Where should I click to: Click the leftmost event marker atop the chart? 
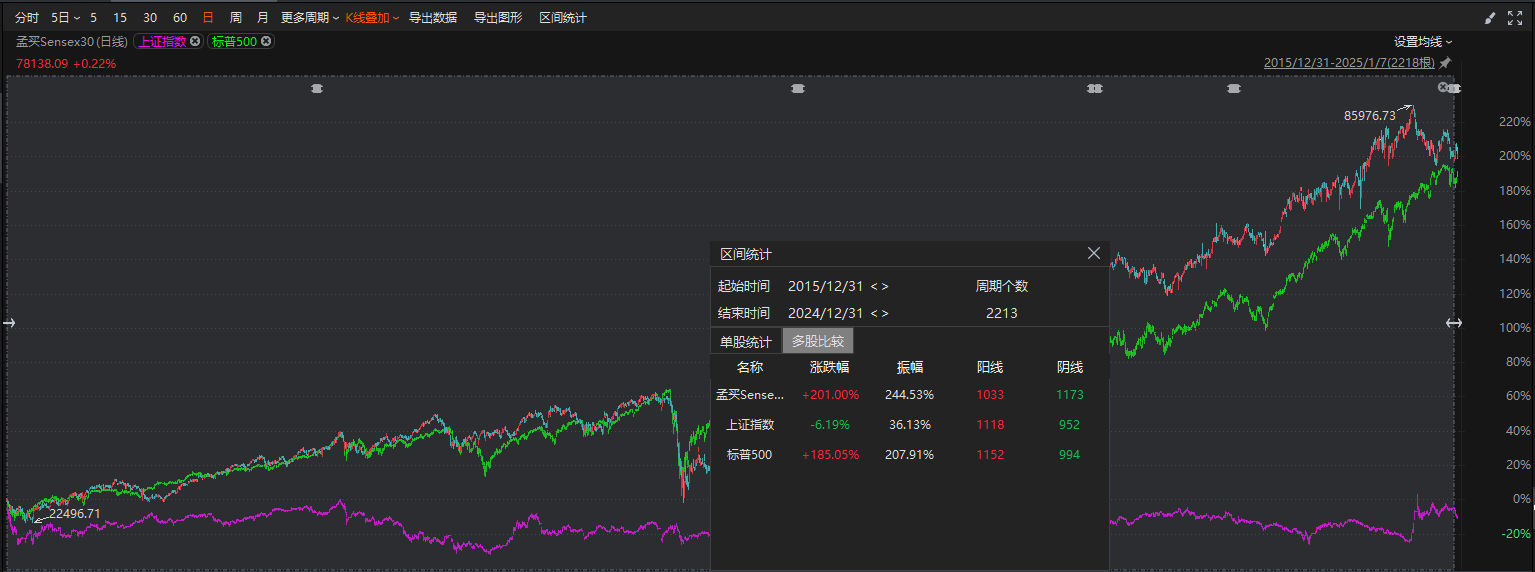[317, 89]
